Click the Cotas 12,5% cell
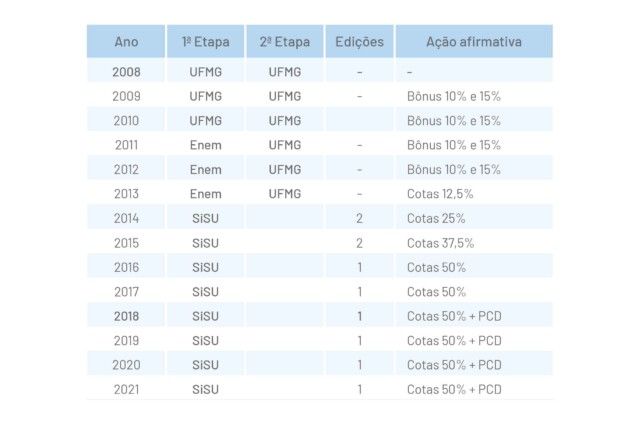Screen dimensions: 640x445 [x=440, y=193]
